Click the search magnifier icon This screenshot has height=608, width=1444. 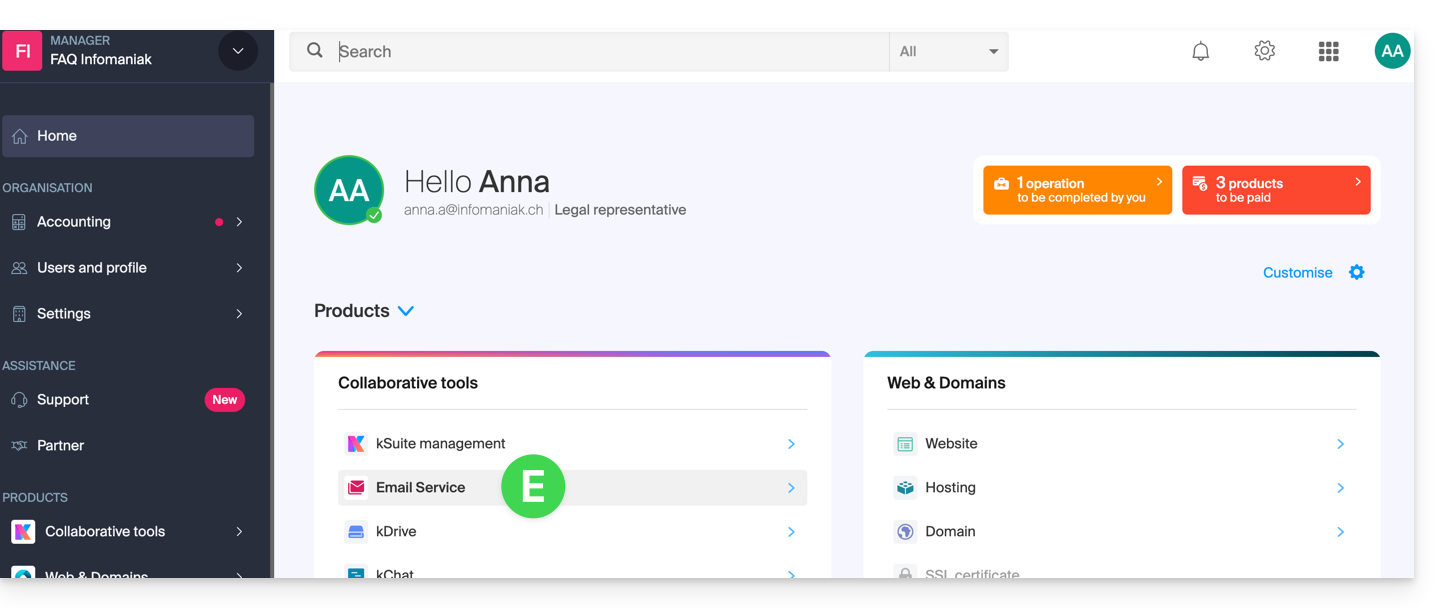315,51
